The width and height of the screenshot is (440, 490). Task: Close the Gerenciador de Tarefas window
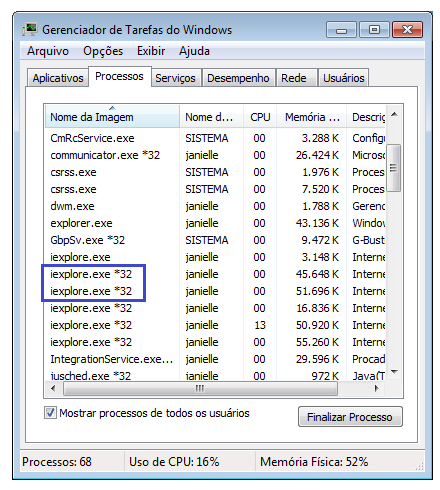(407, 30)
